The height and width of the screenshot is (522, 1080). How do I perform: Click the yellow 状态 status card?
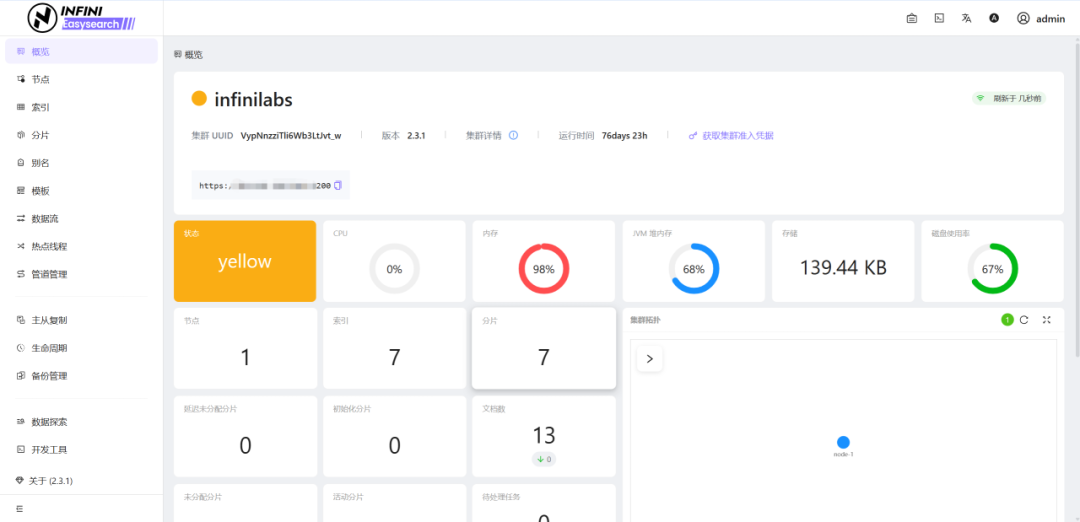point(245,261)
